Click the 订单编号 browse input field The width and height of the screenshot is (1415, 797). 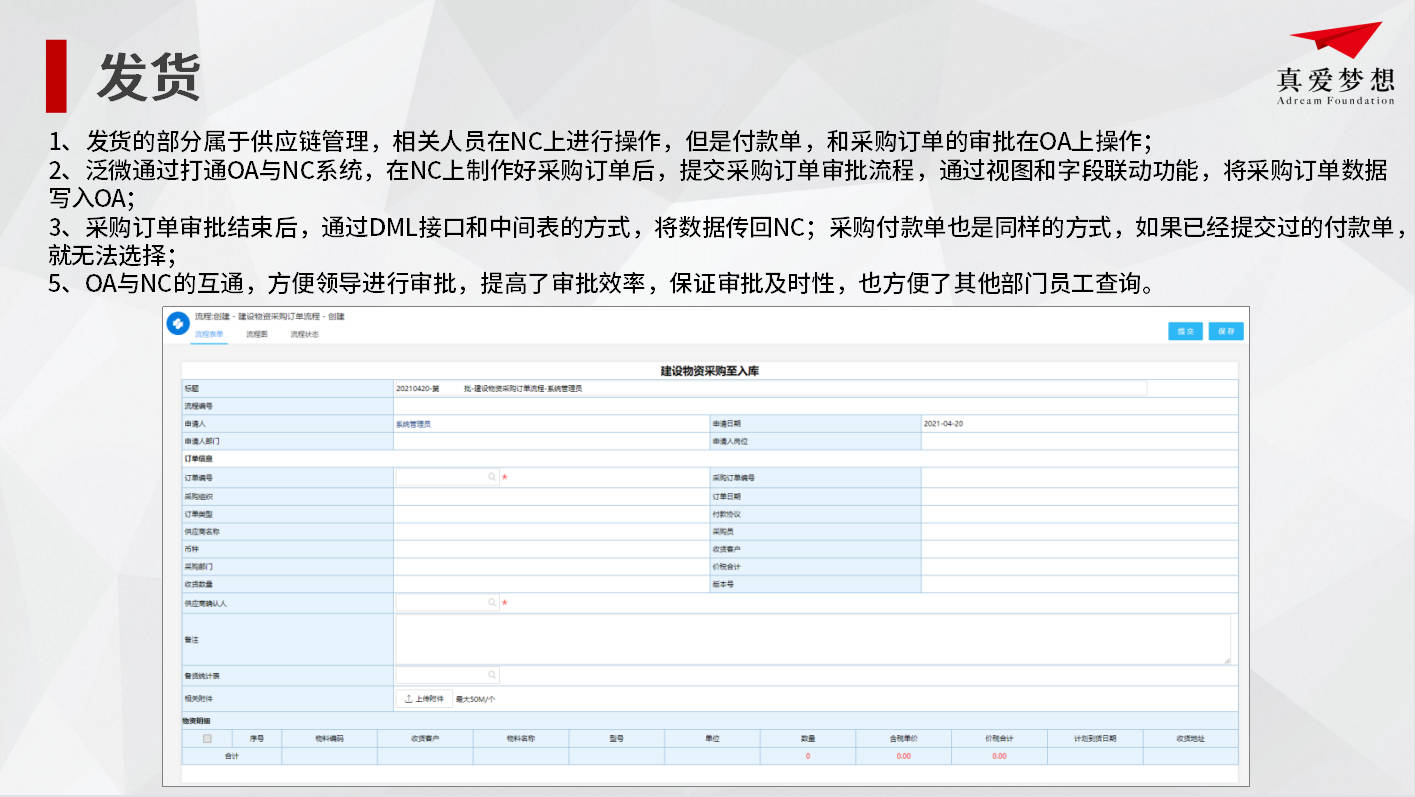447,478
